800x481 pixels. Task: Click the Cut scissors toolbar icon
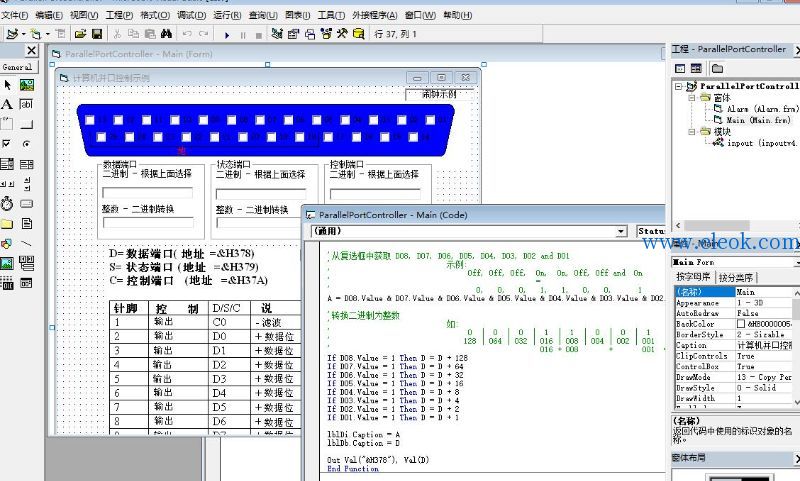[x=117, y=34]
